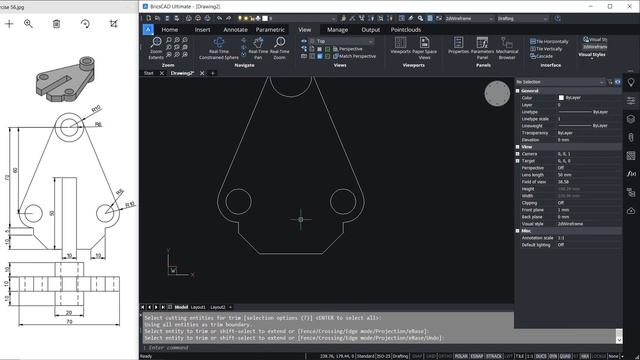Switch to the Start document tab
The height and width of the screenshot is (360, 640).
(149, 73)
